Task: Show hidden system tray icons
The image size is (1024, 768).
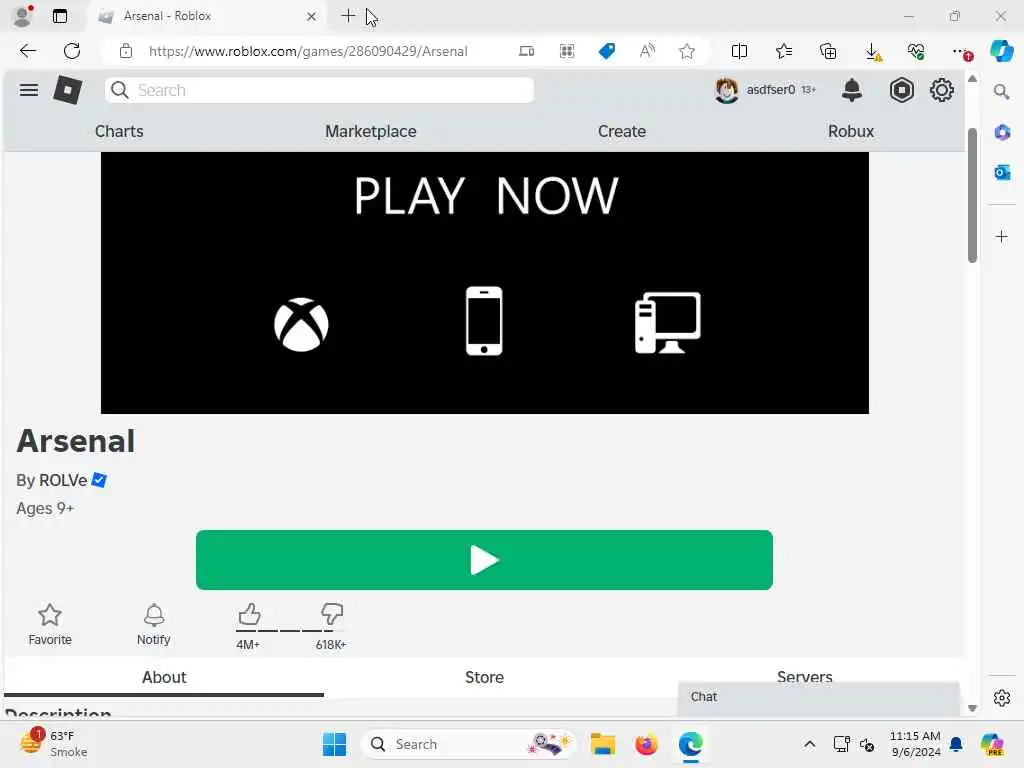Action: [809, 744]
